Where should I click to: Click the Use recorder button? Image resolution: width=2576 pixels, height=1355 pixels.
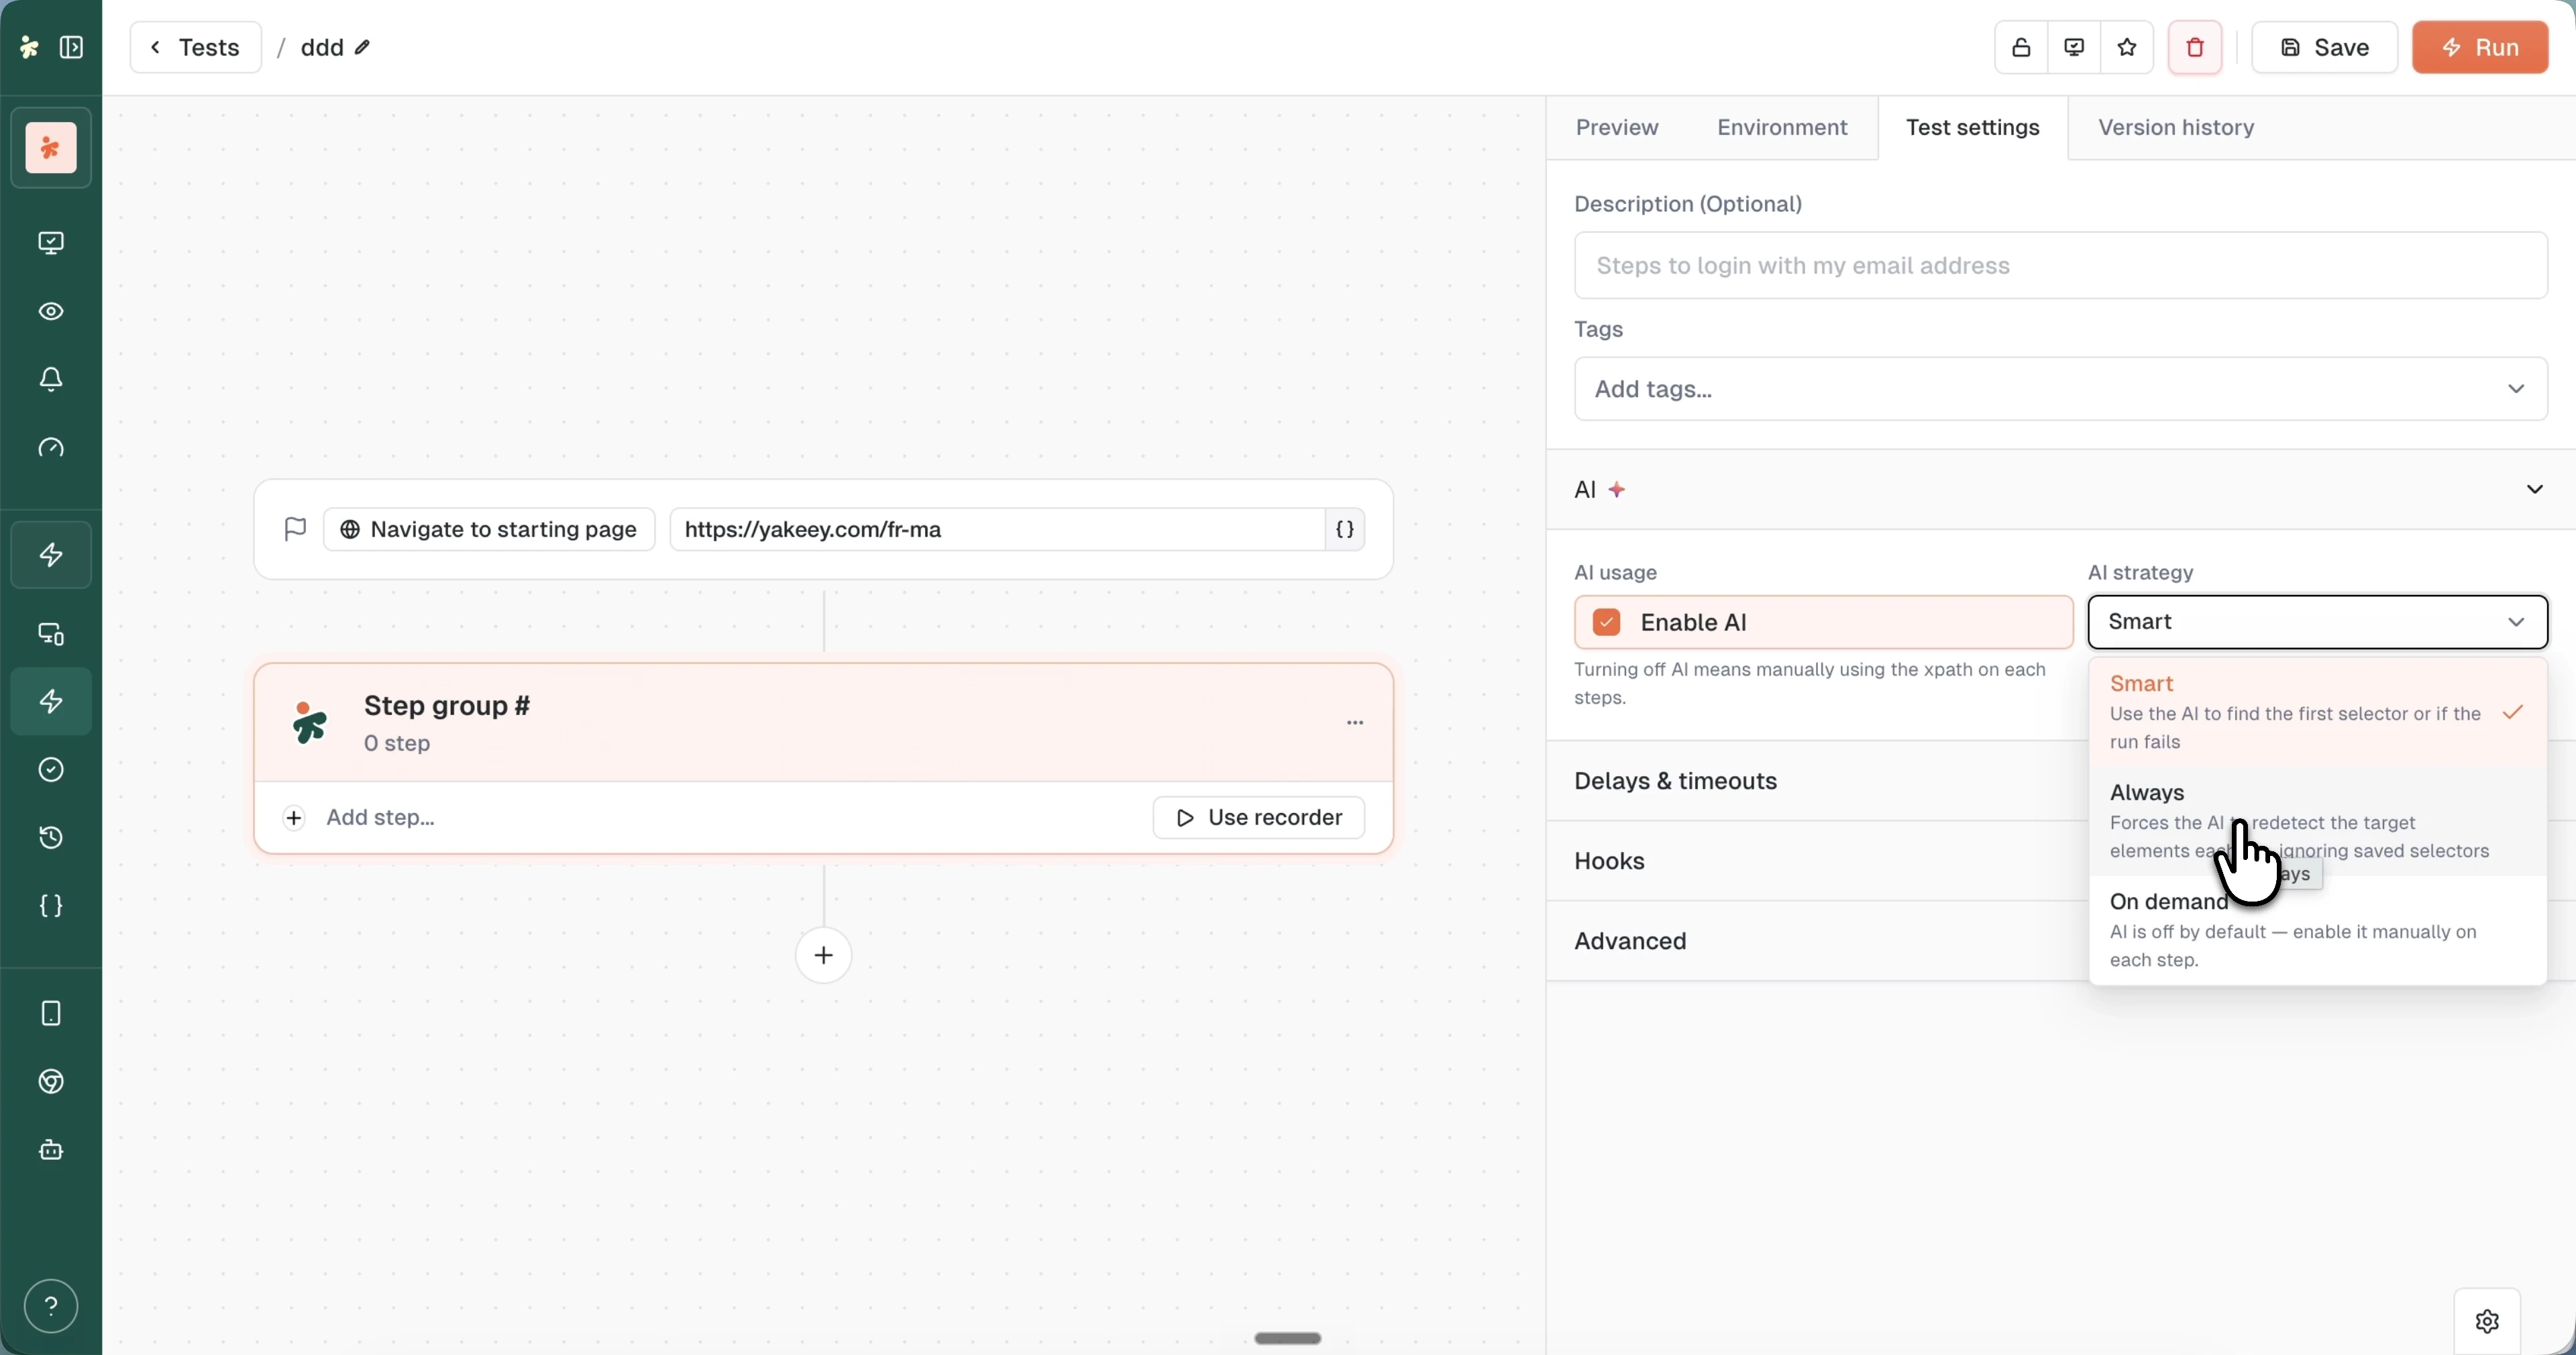tap(1258, 817)
